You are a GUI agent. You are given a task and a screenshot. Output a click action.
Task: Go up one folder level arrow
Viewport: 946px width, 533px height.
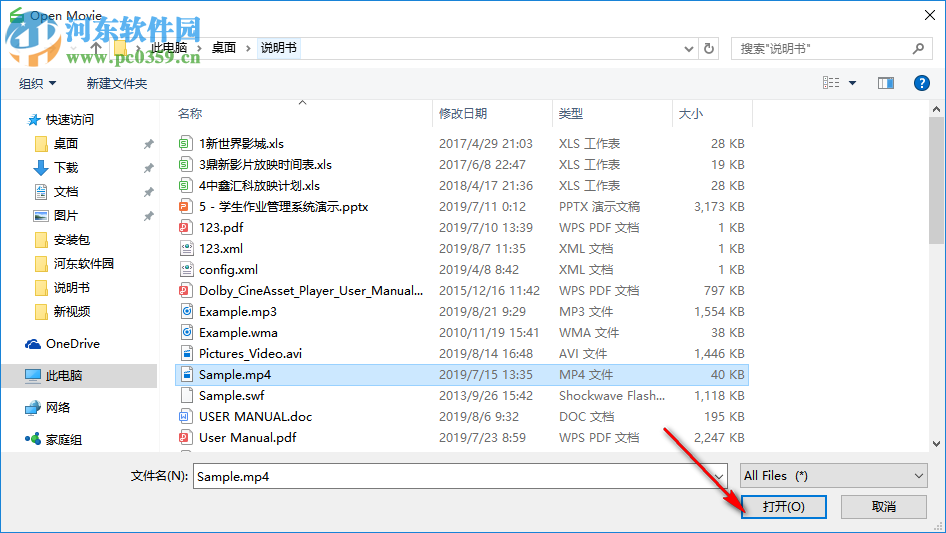(96, 48)
